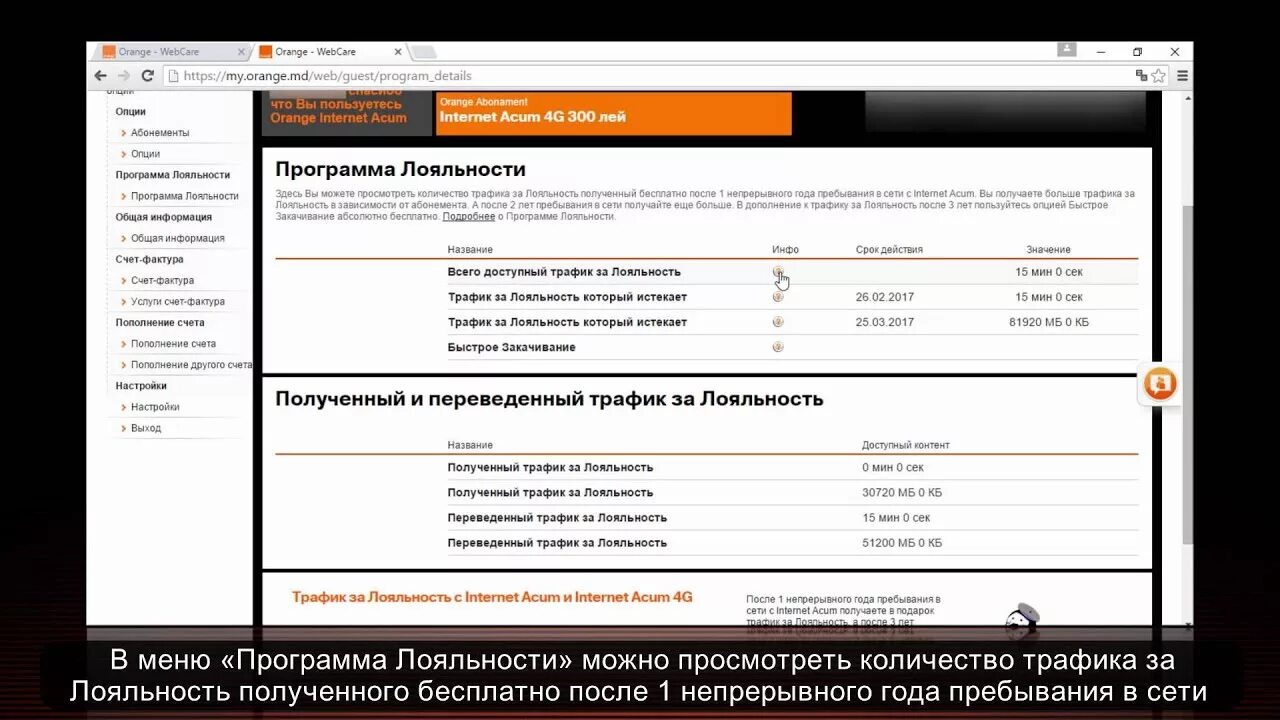Image resolution: width=1280 pixels, height=720 pixels.
Task: Open Пополнение другого счета in sidebar
Action: (x=191, y=365)
